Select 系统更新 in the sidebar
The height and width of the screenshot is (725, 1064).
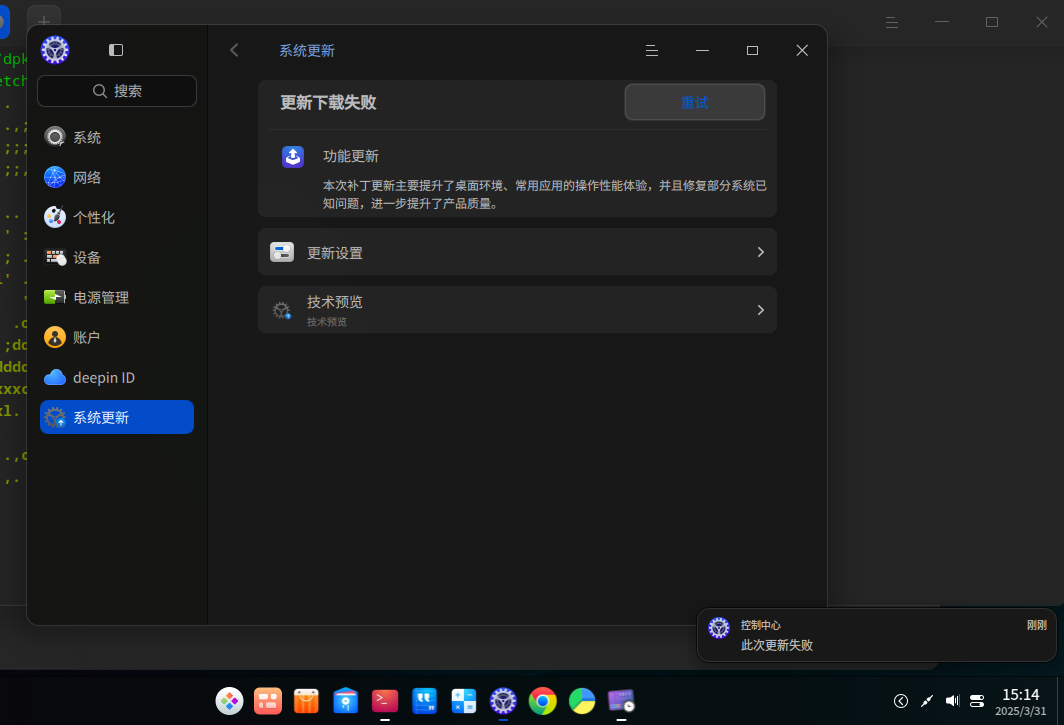pyautogui.click(x=117, y=417)
